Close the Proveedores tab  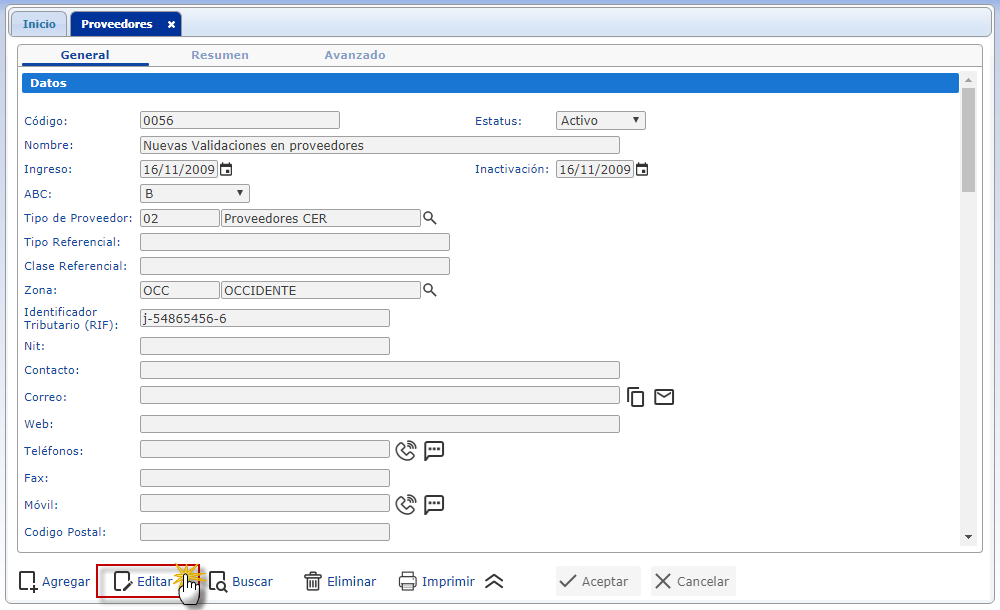(171, 24)
